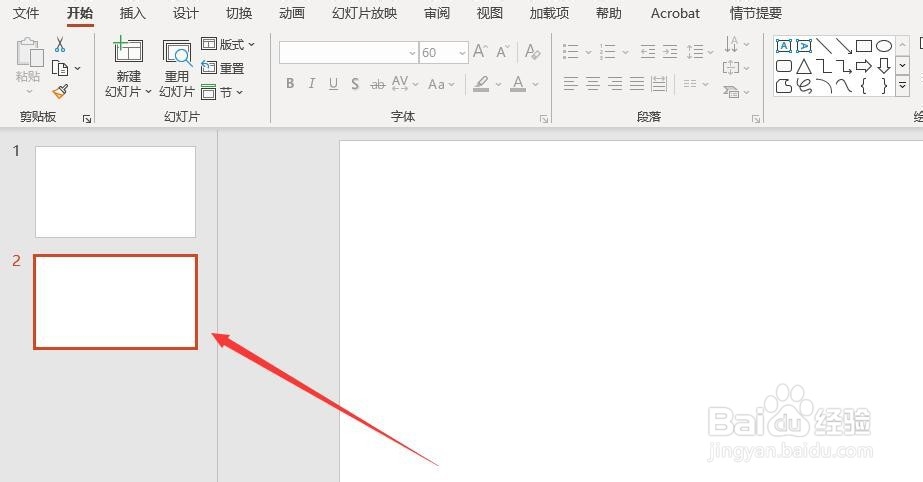Screen dimensions: 923x482
Task: Select the arrow line shape
Action: (x=844, y=46)
